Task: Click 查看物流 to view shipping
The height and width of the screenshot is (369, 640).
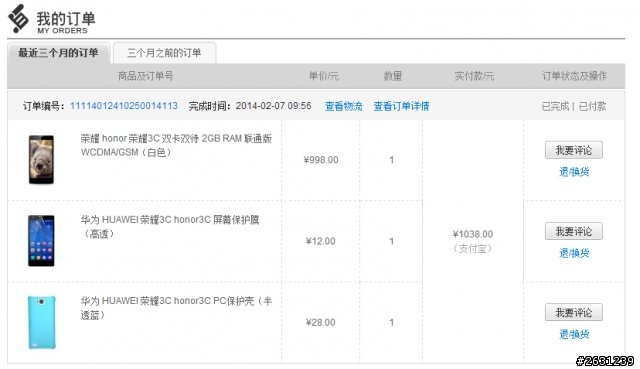Action: click(343, 107)
